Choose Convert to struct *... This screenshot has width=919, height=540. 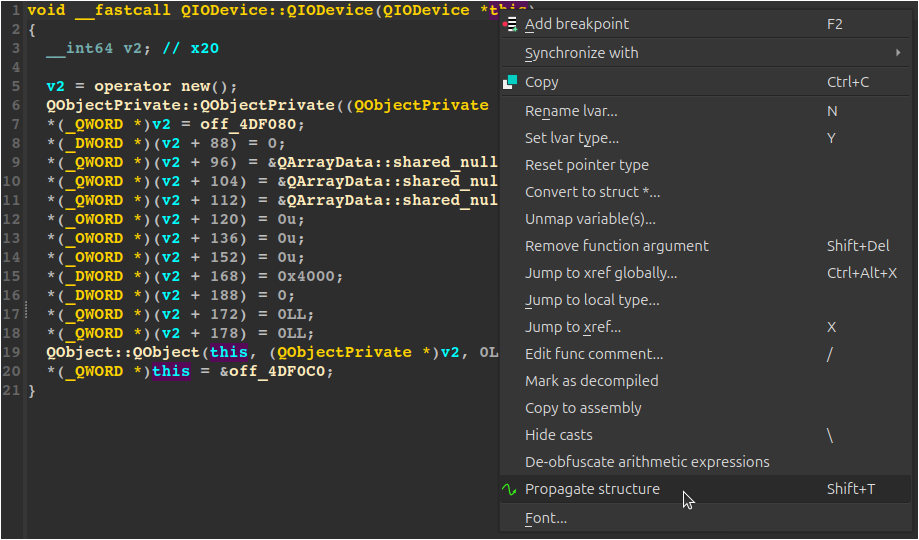(x=592, y=192)
